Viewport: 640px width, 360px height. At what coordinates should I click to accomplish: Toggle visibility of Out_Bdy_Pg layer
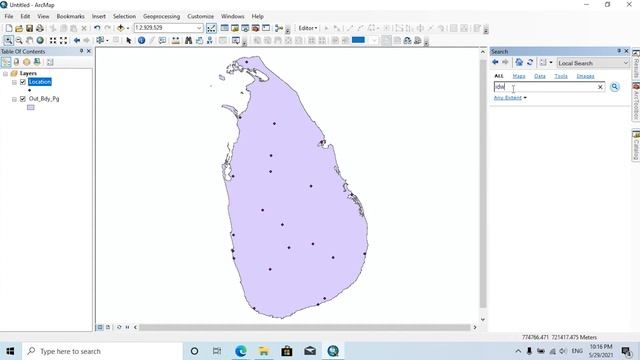[23, 99]
